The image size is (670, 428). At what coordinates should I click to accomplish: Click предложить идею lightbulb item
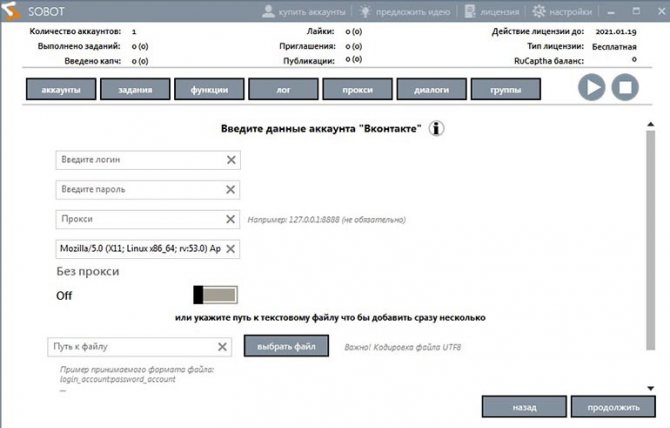coord(405,12)
